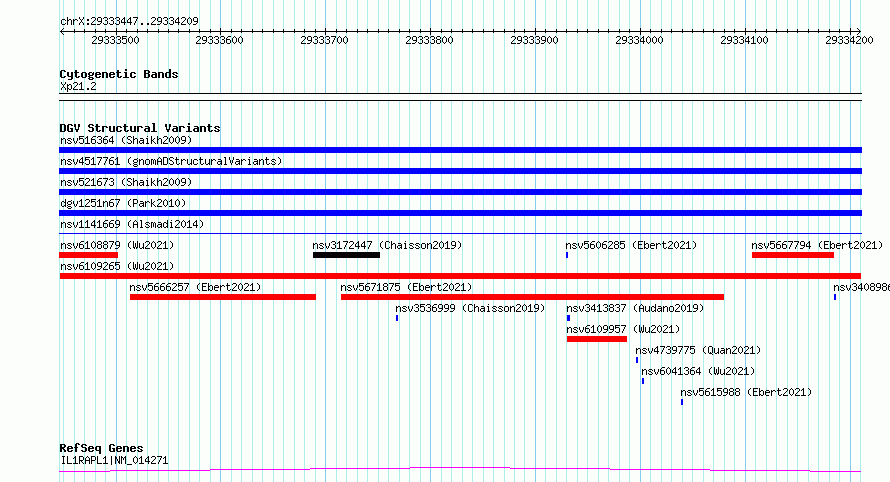Screen dimensions: 890x482
Task: Click the chrX:29333447..29334209 position label
Action: [x=129, y=21]
